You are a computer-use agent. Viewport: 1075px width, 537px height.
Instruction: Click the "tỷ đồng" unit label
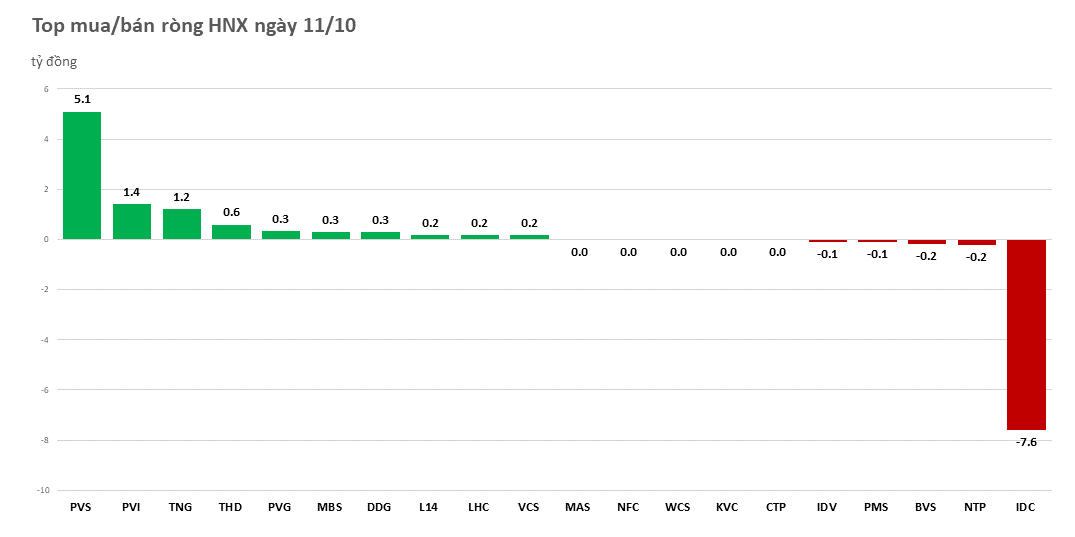click(x=54, y=62)
